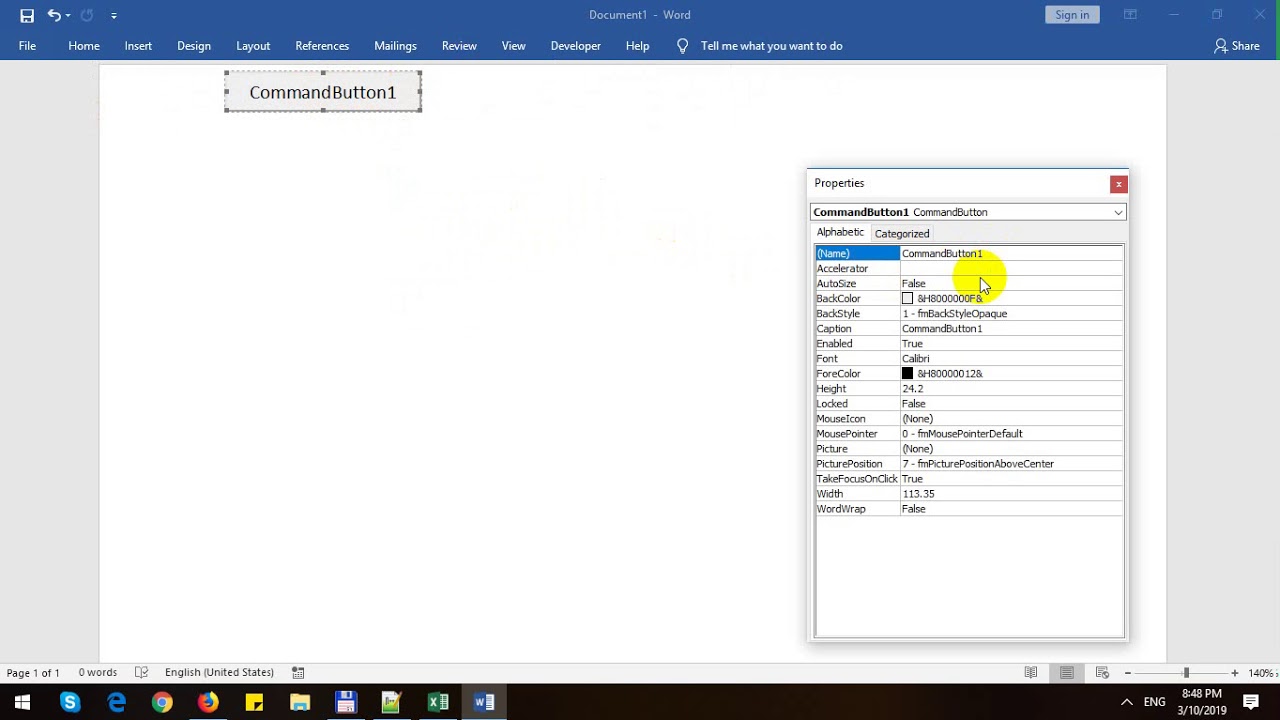Close the Properties window

click(1118, 184)
